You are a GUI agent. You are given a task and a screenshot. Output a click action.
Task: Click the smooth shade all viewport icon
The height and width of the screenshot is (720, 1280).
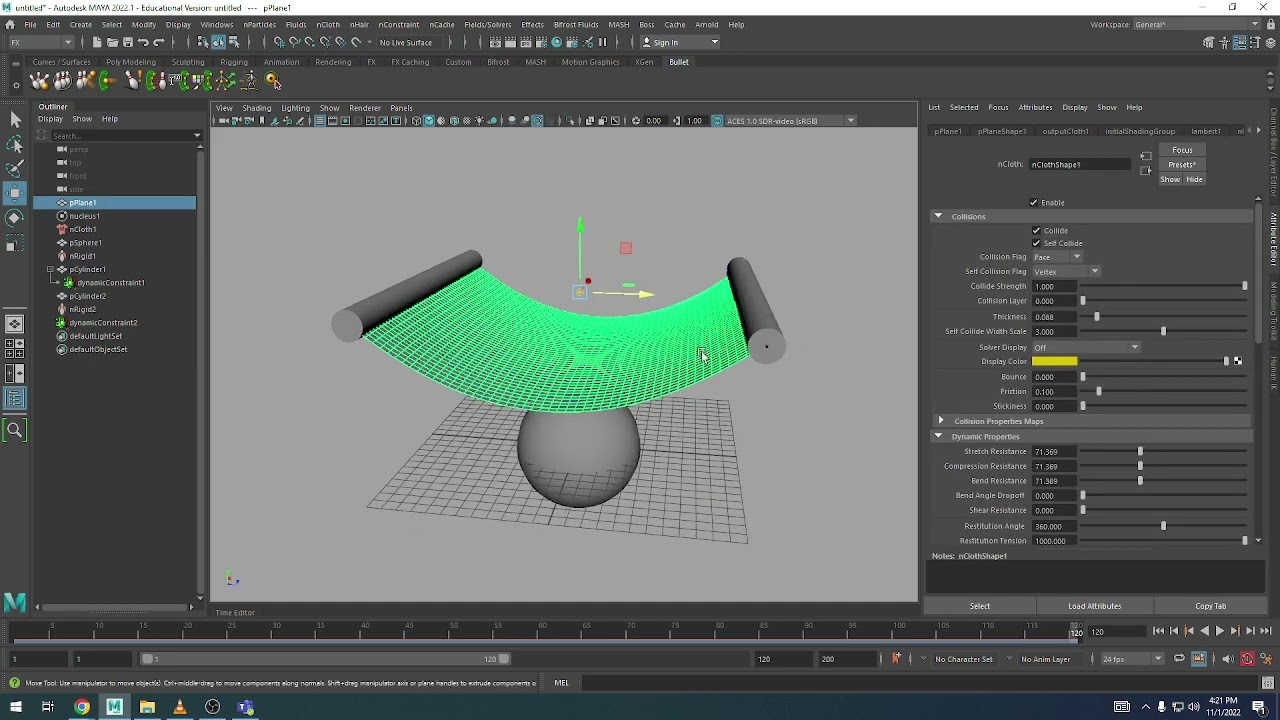coord(429,121)
